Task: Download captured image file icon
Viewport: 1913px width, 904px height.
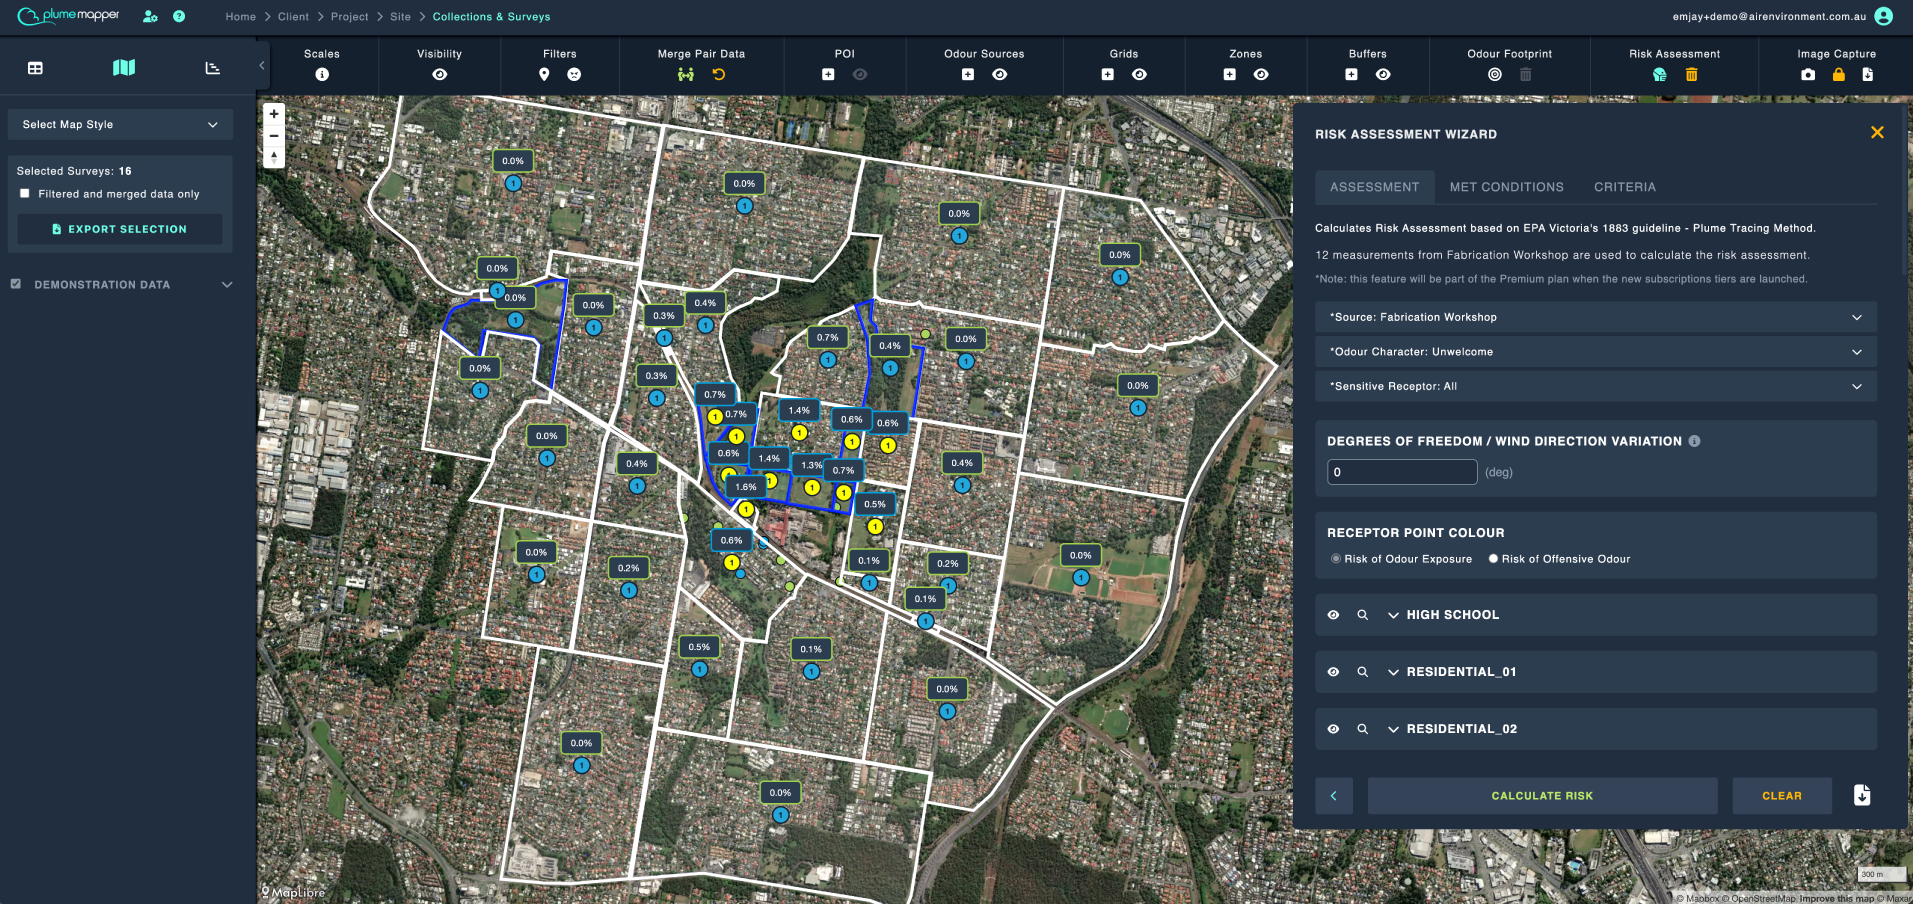Action: [x=1867, y=75]
